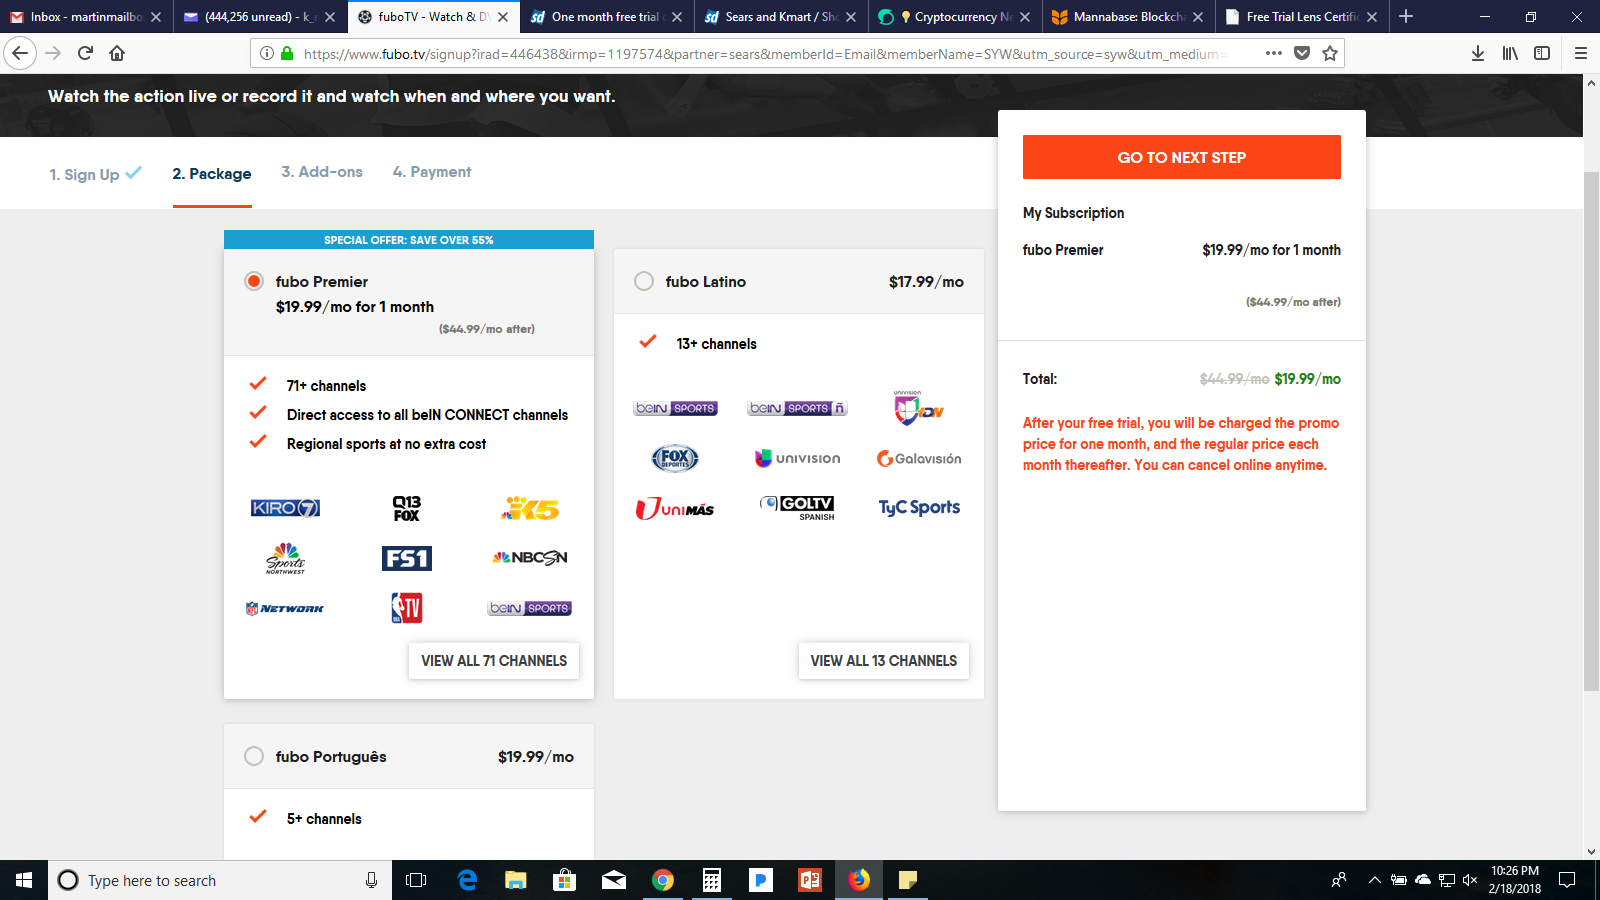This screenshot has width=1600, height=900.
Task: Close the One month free trial tab
Action: (677, 17)
